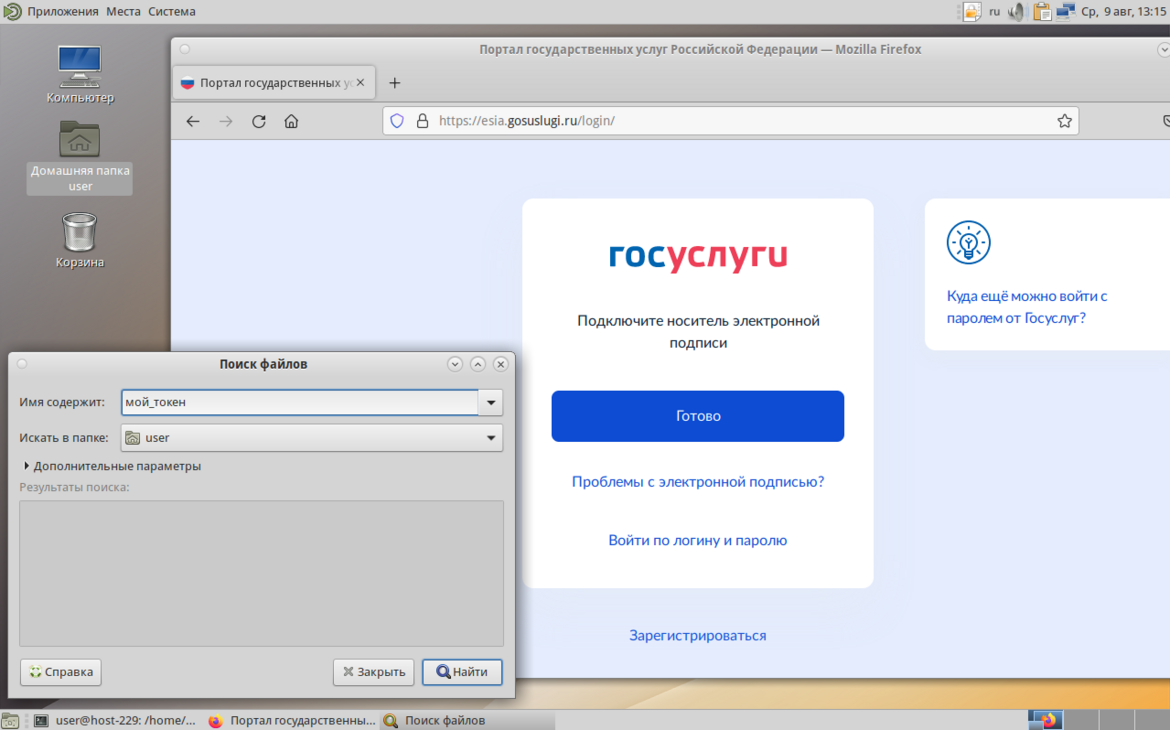
Task: Open Firefox tracking protection shield
Action: 397,121
